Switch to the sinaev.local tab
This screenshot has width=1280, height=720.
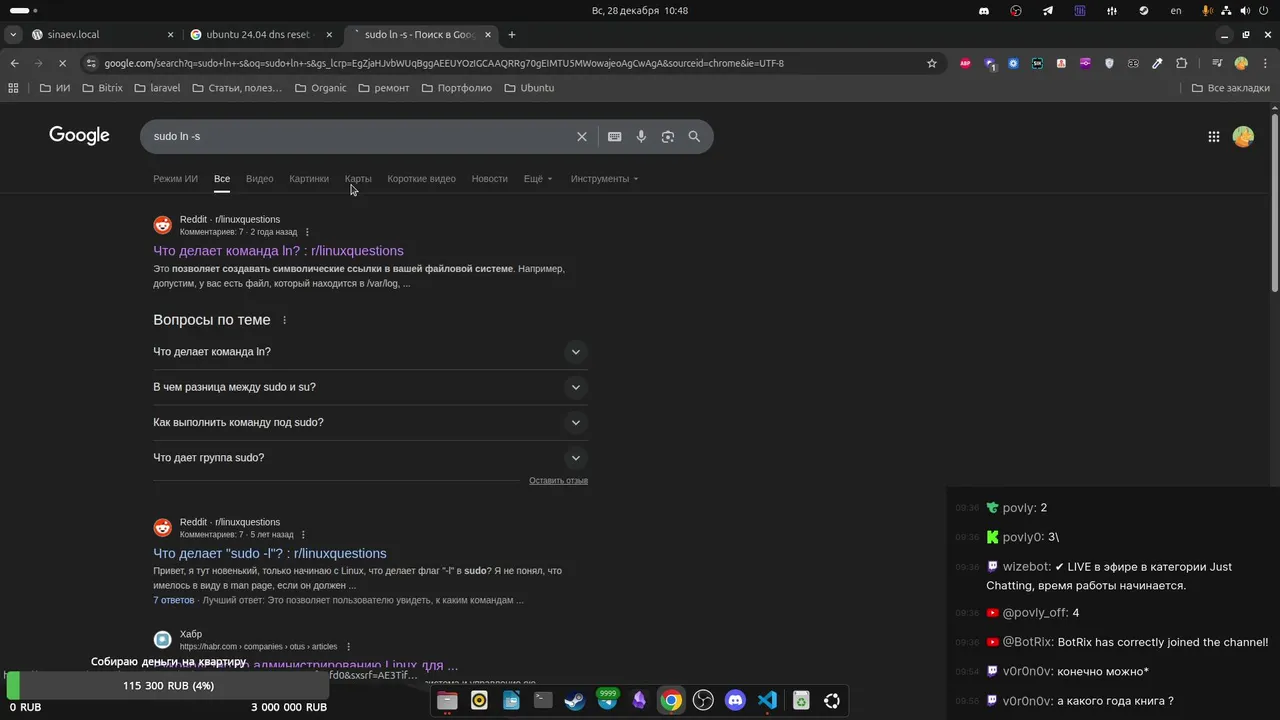tap(100, 34)
